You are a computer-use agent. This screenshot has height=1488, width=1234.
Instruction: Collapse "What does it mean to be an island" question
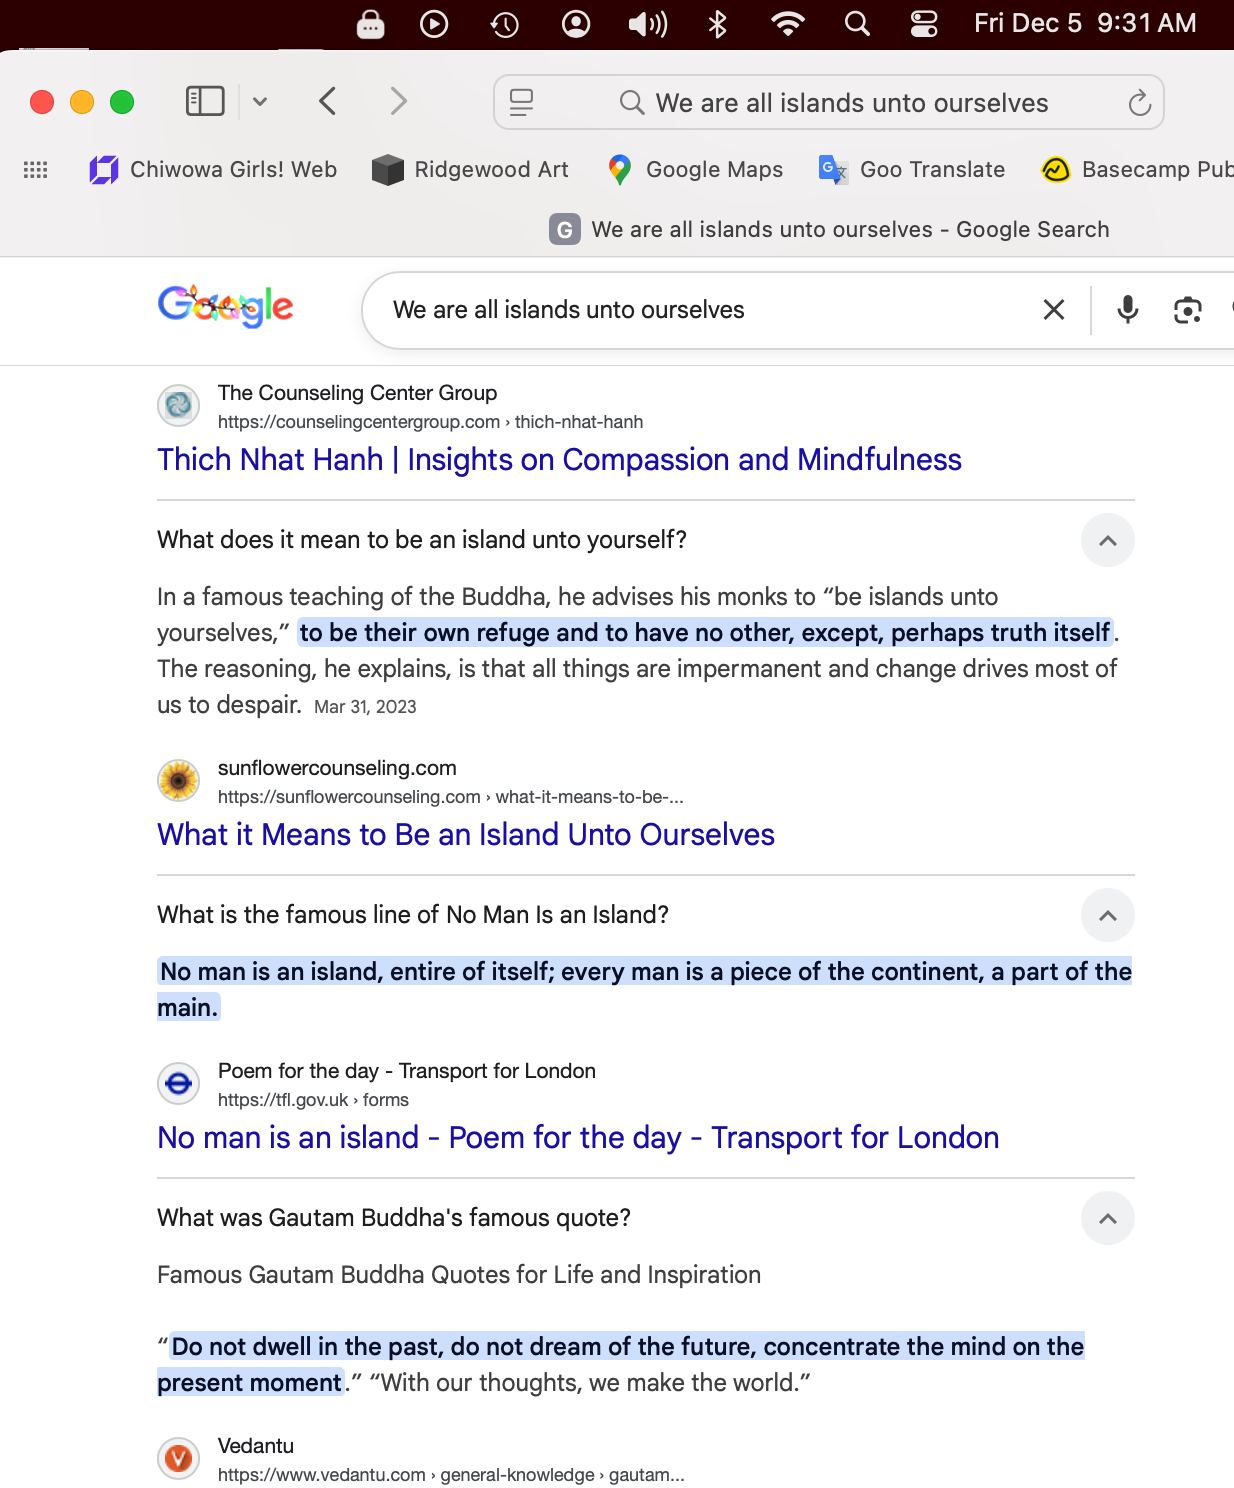pos(1107,541)
